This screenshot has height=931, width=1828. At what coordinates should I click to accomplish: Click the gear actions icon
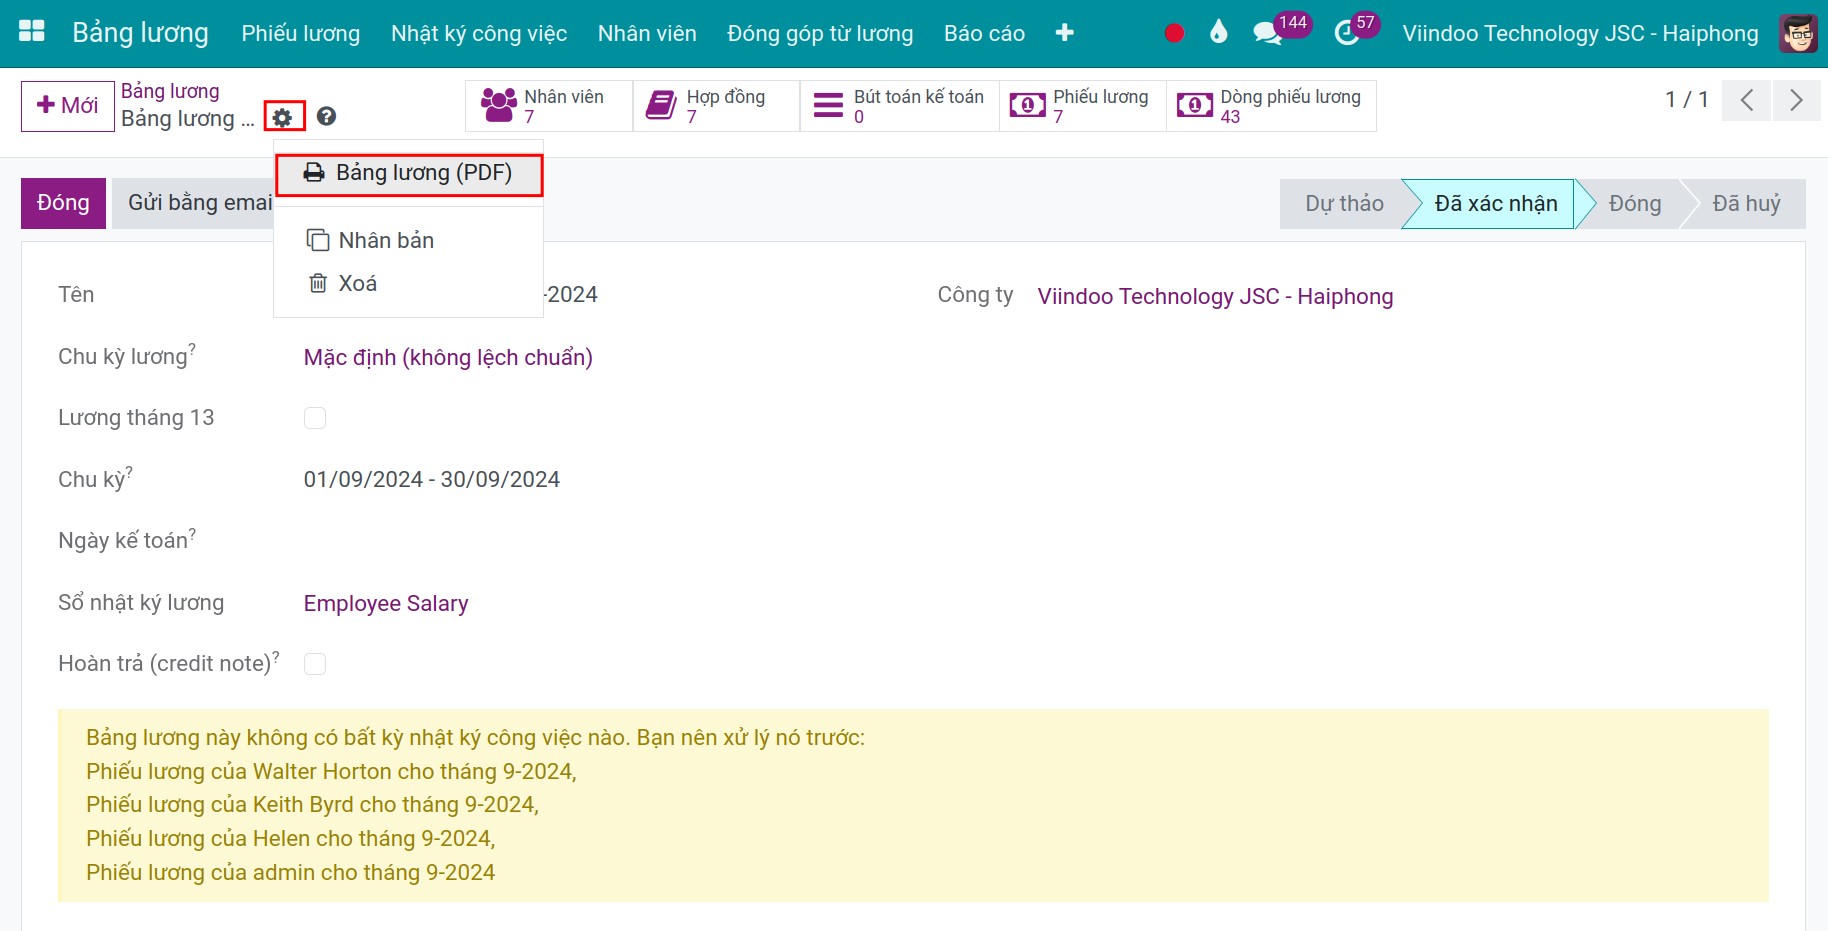coord(283,118)
